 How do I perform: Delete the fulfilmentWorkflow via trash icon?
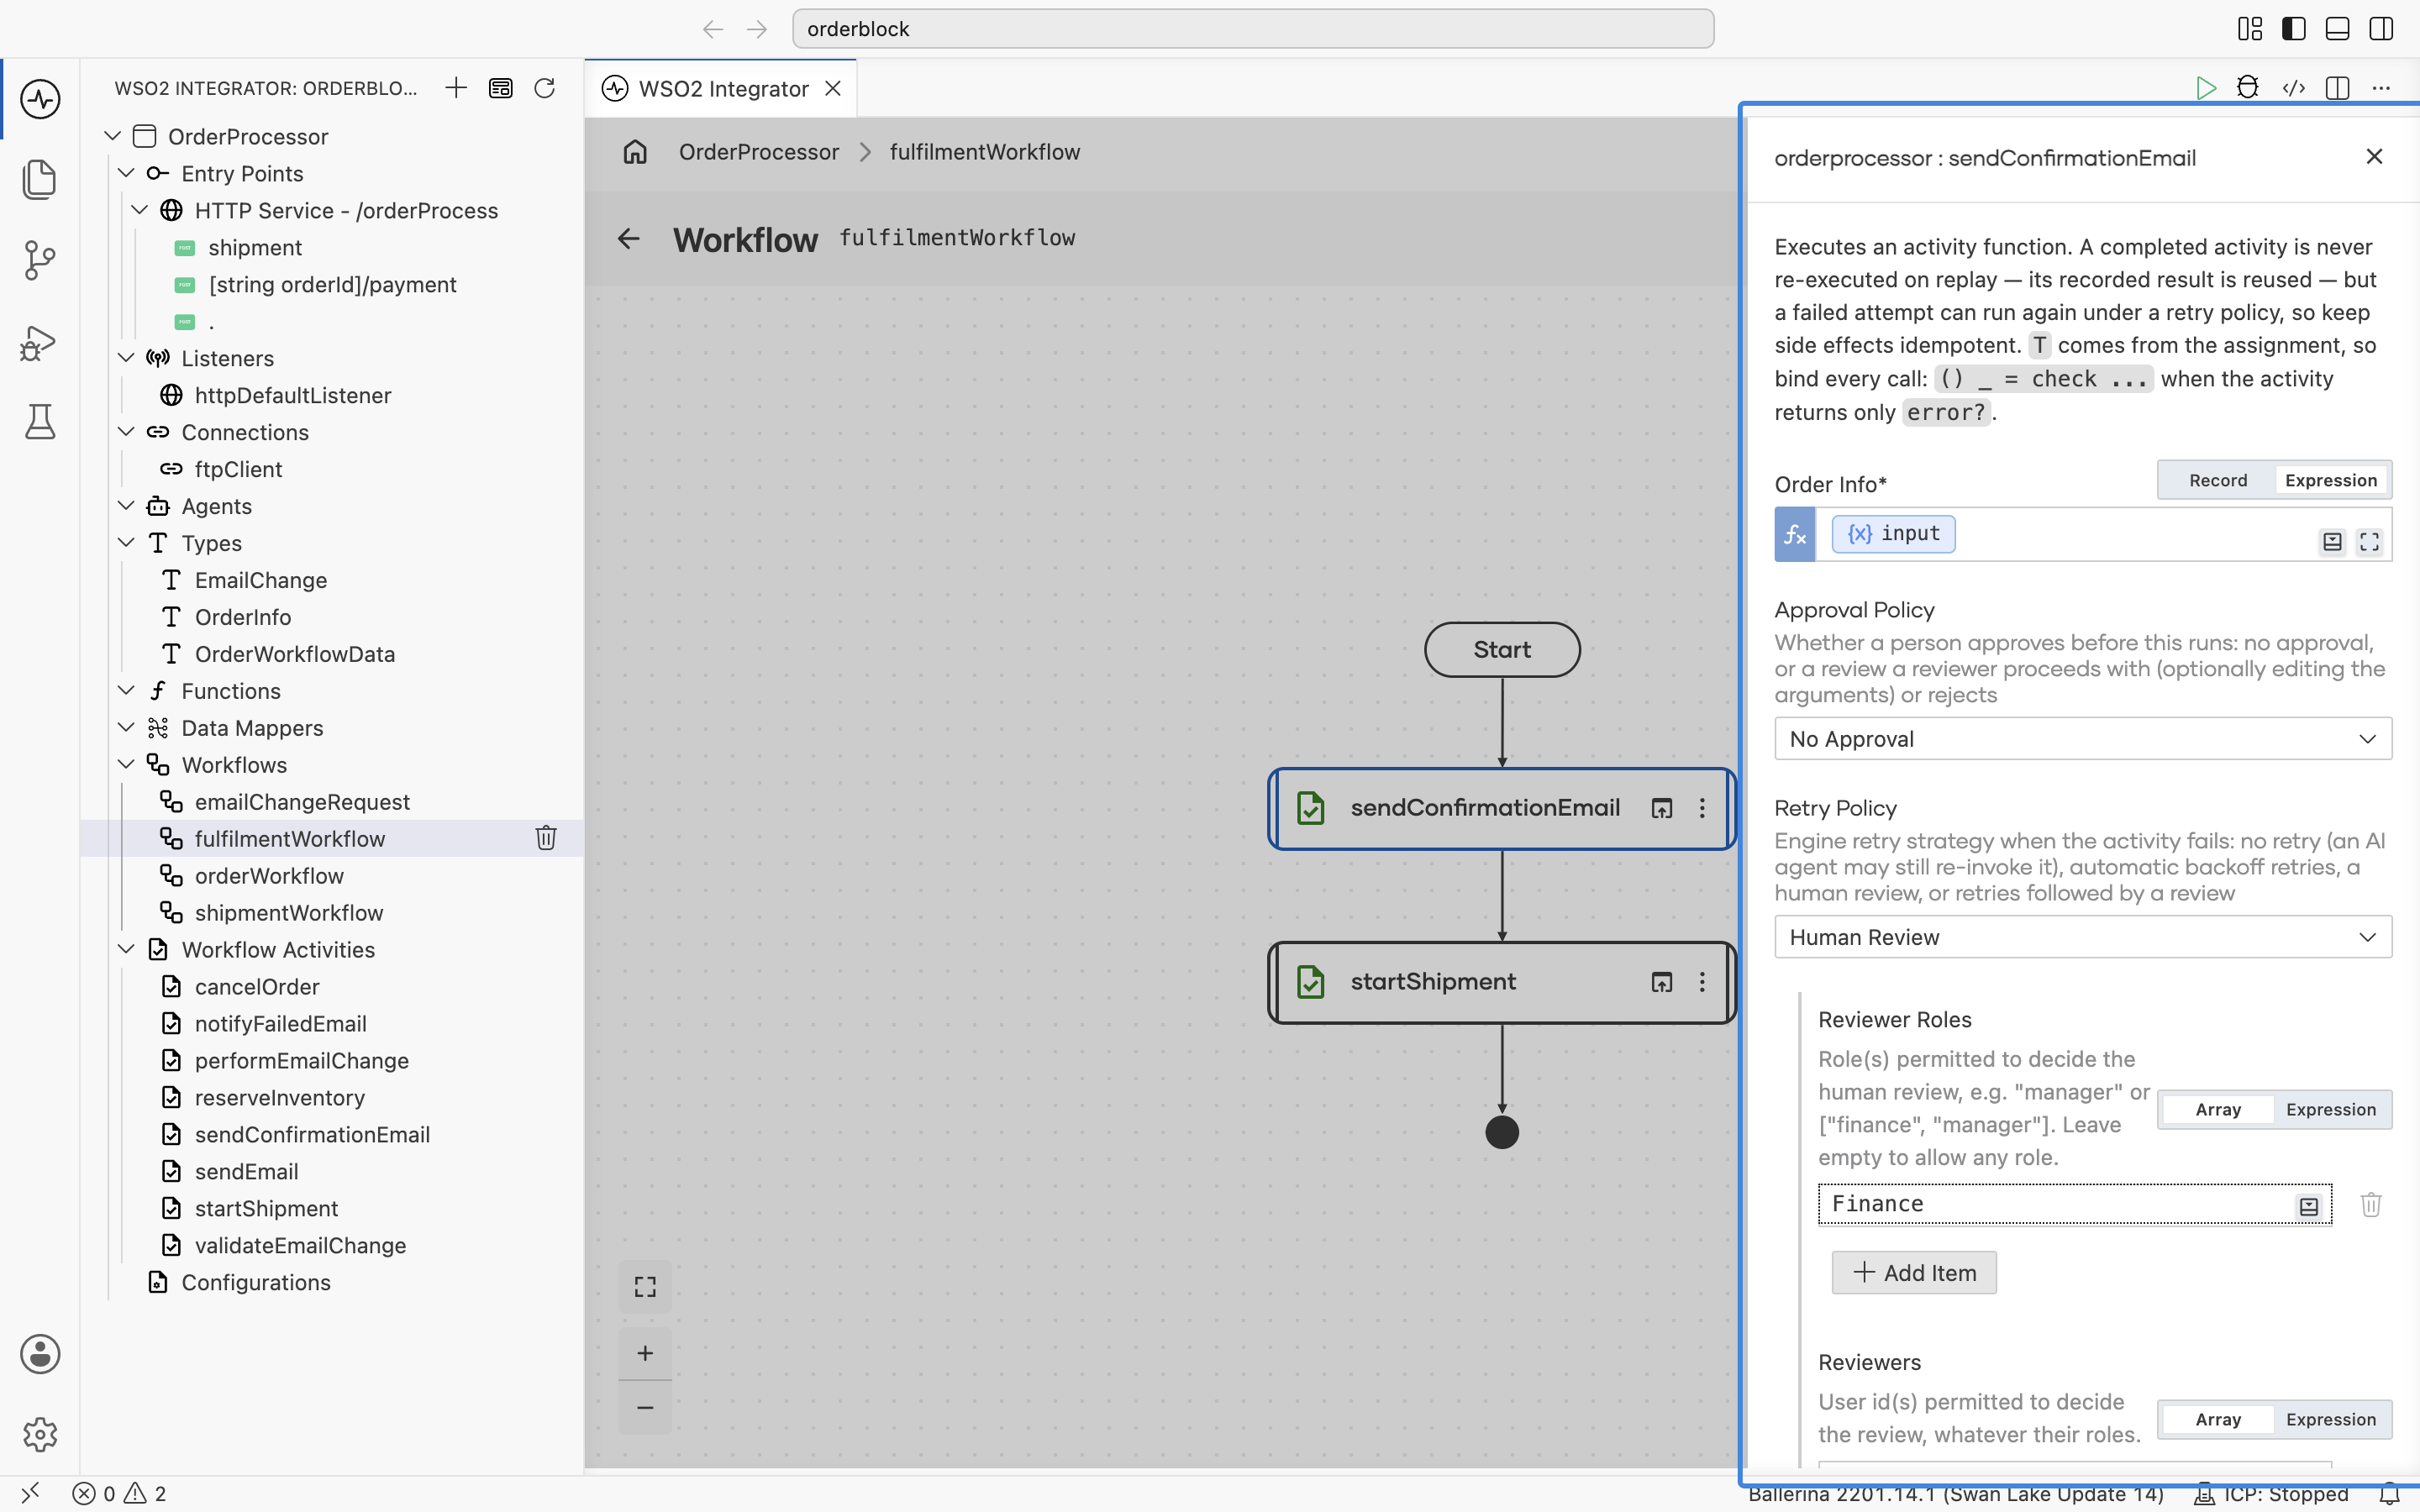tap(546, 838)
